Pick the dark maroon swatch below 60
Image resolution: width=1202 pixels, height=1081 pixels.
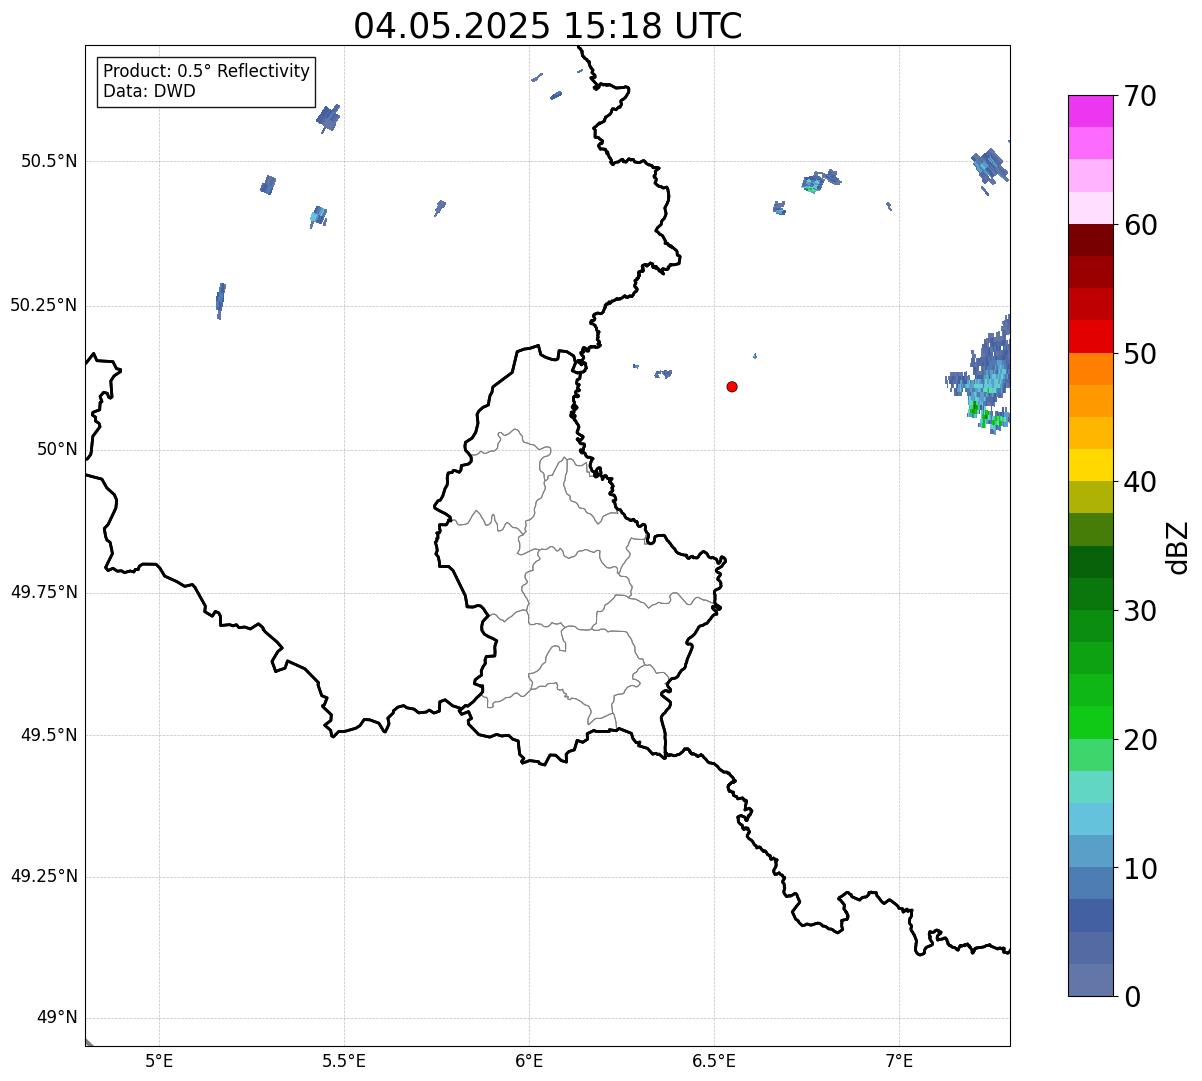tap(1090, 240)
